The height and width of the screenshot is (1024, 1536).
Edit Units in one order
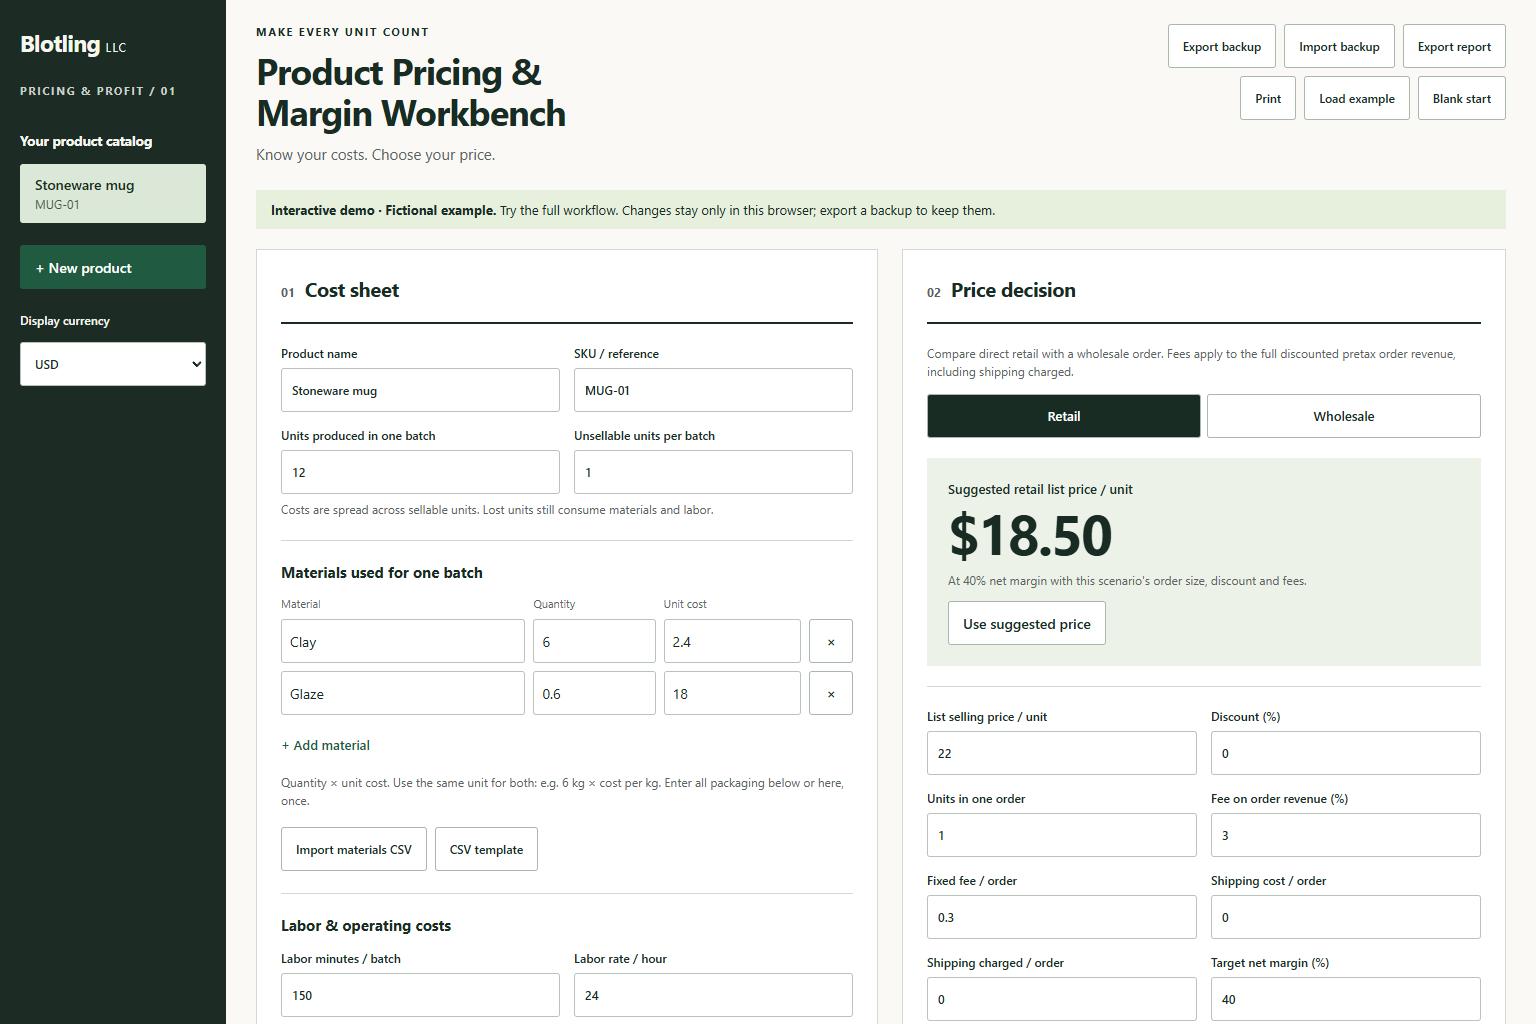pos(1062,835)
